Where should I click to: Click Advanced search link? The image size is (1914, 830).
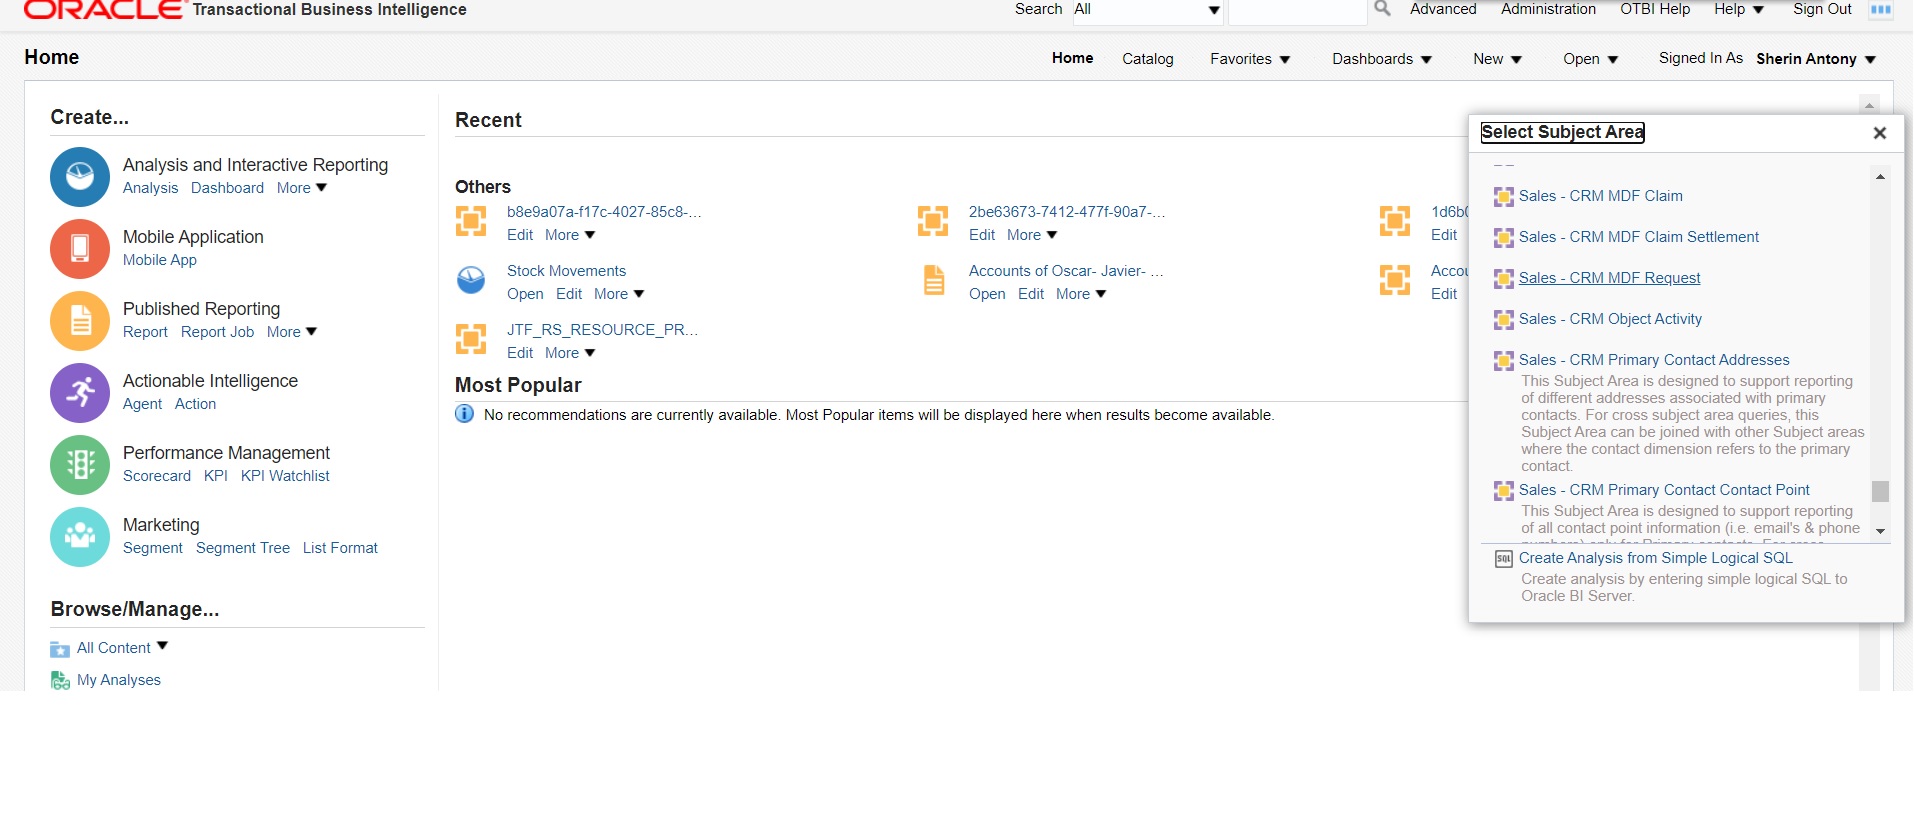[x=1443, y=9]
